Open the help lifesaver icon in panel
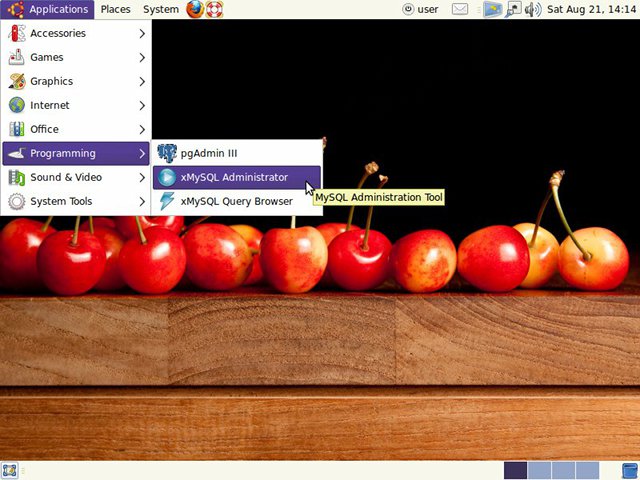Image resolution: width=640 pixels, height=480 pixels. pyautogui.click(x=214, y=9)
